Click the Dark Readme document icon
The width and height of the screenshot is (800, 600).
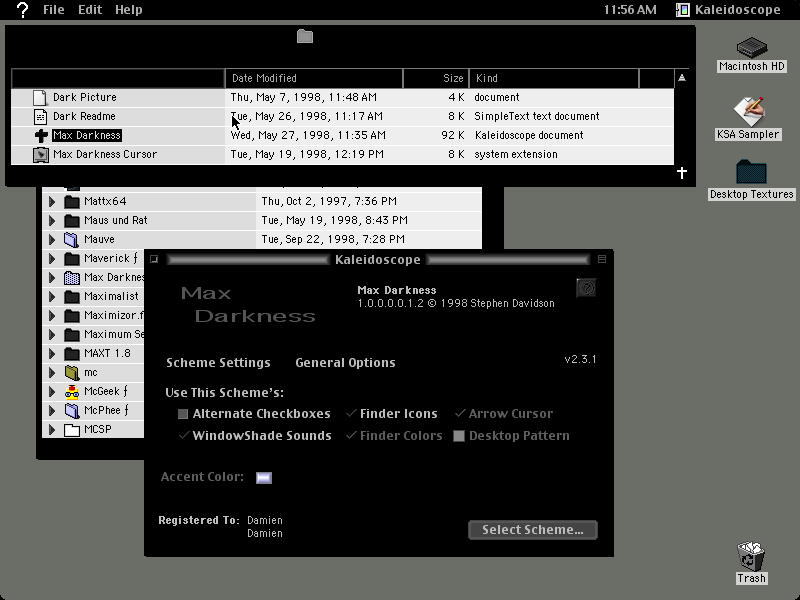(x=40, y=117)
